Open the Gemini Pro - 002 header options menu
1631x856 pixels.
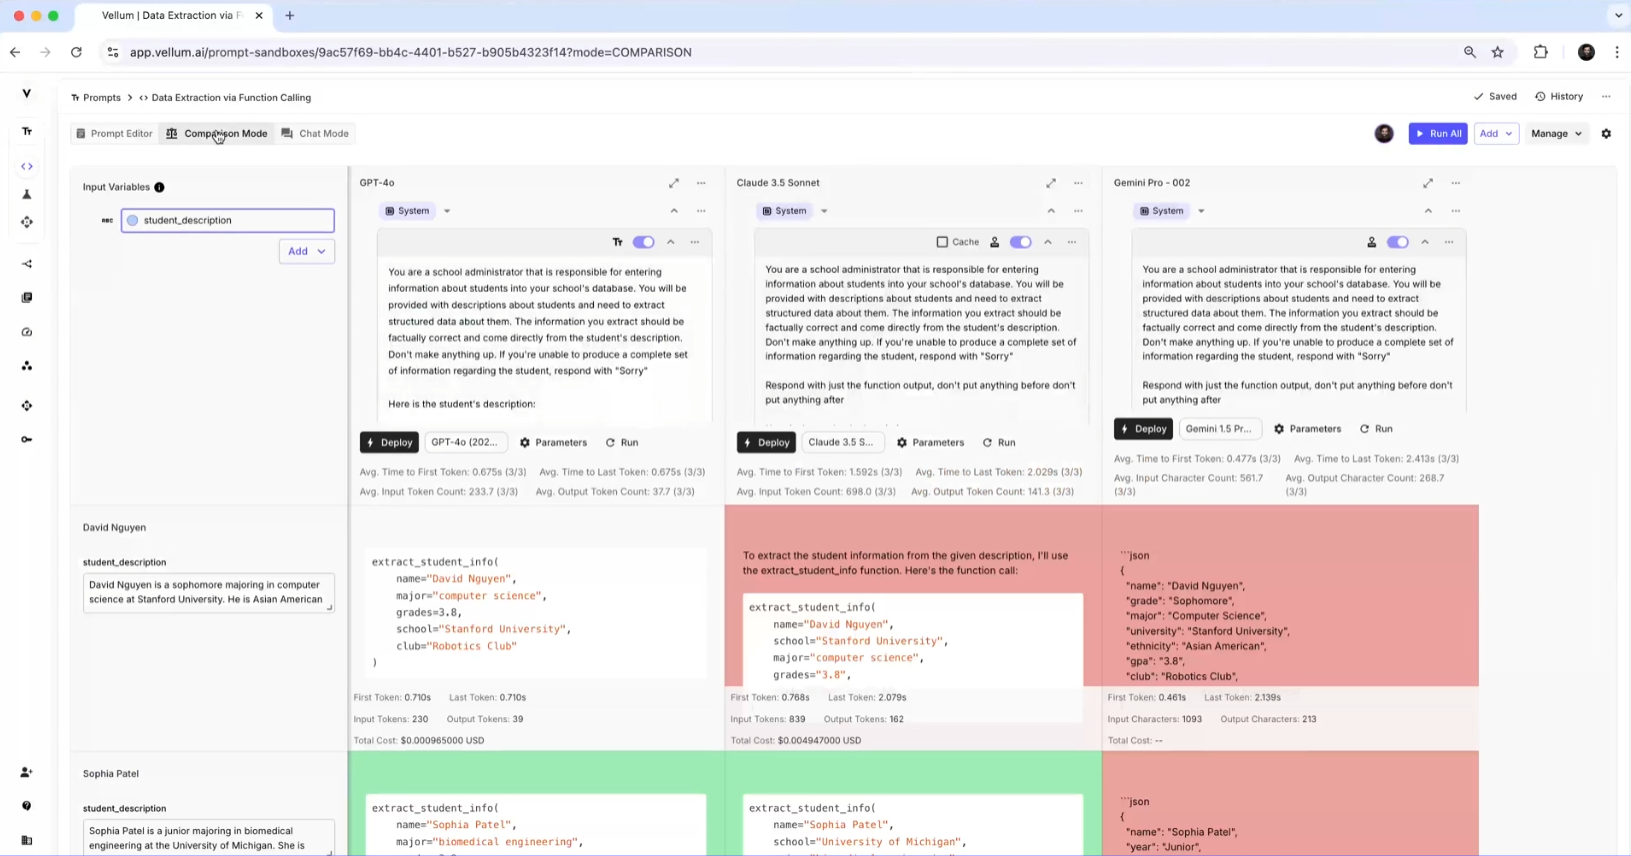coord(1456,183)
